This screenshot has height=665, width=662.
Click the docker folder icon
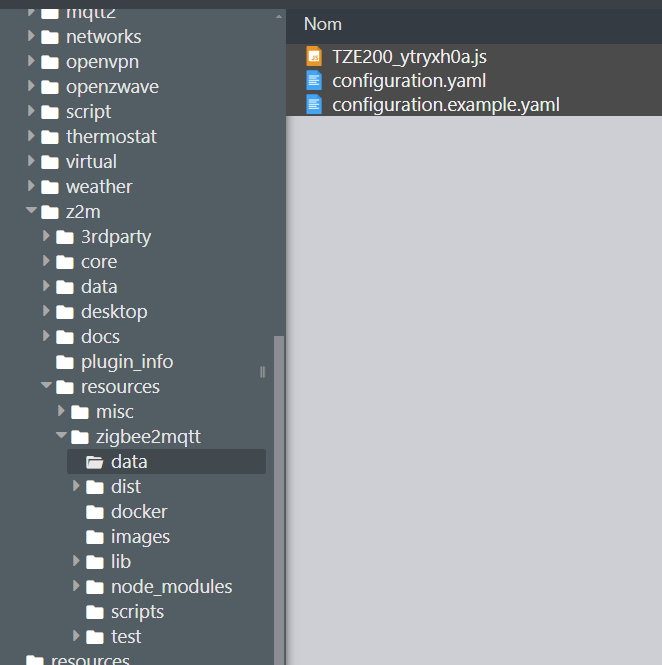[x=95, y=512]
